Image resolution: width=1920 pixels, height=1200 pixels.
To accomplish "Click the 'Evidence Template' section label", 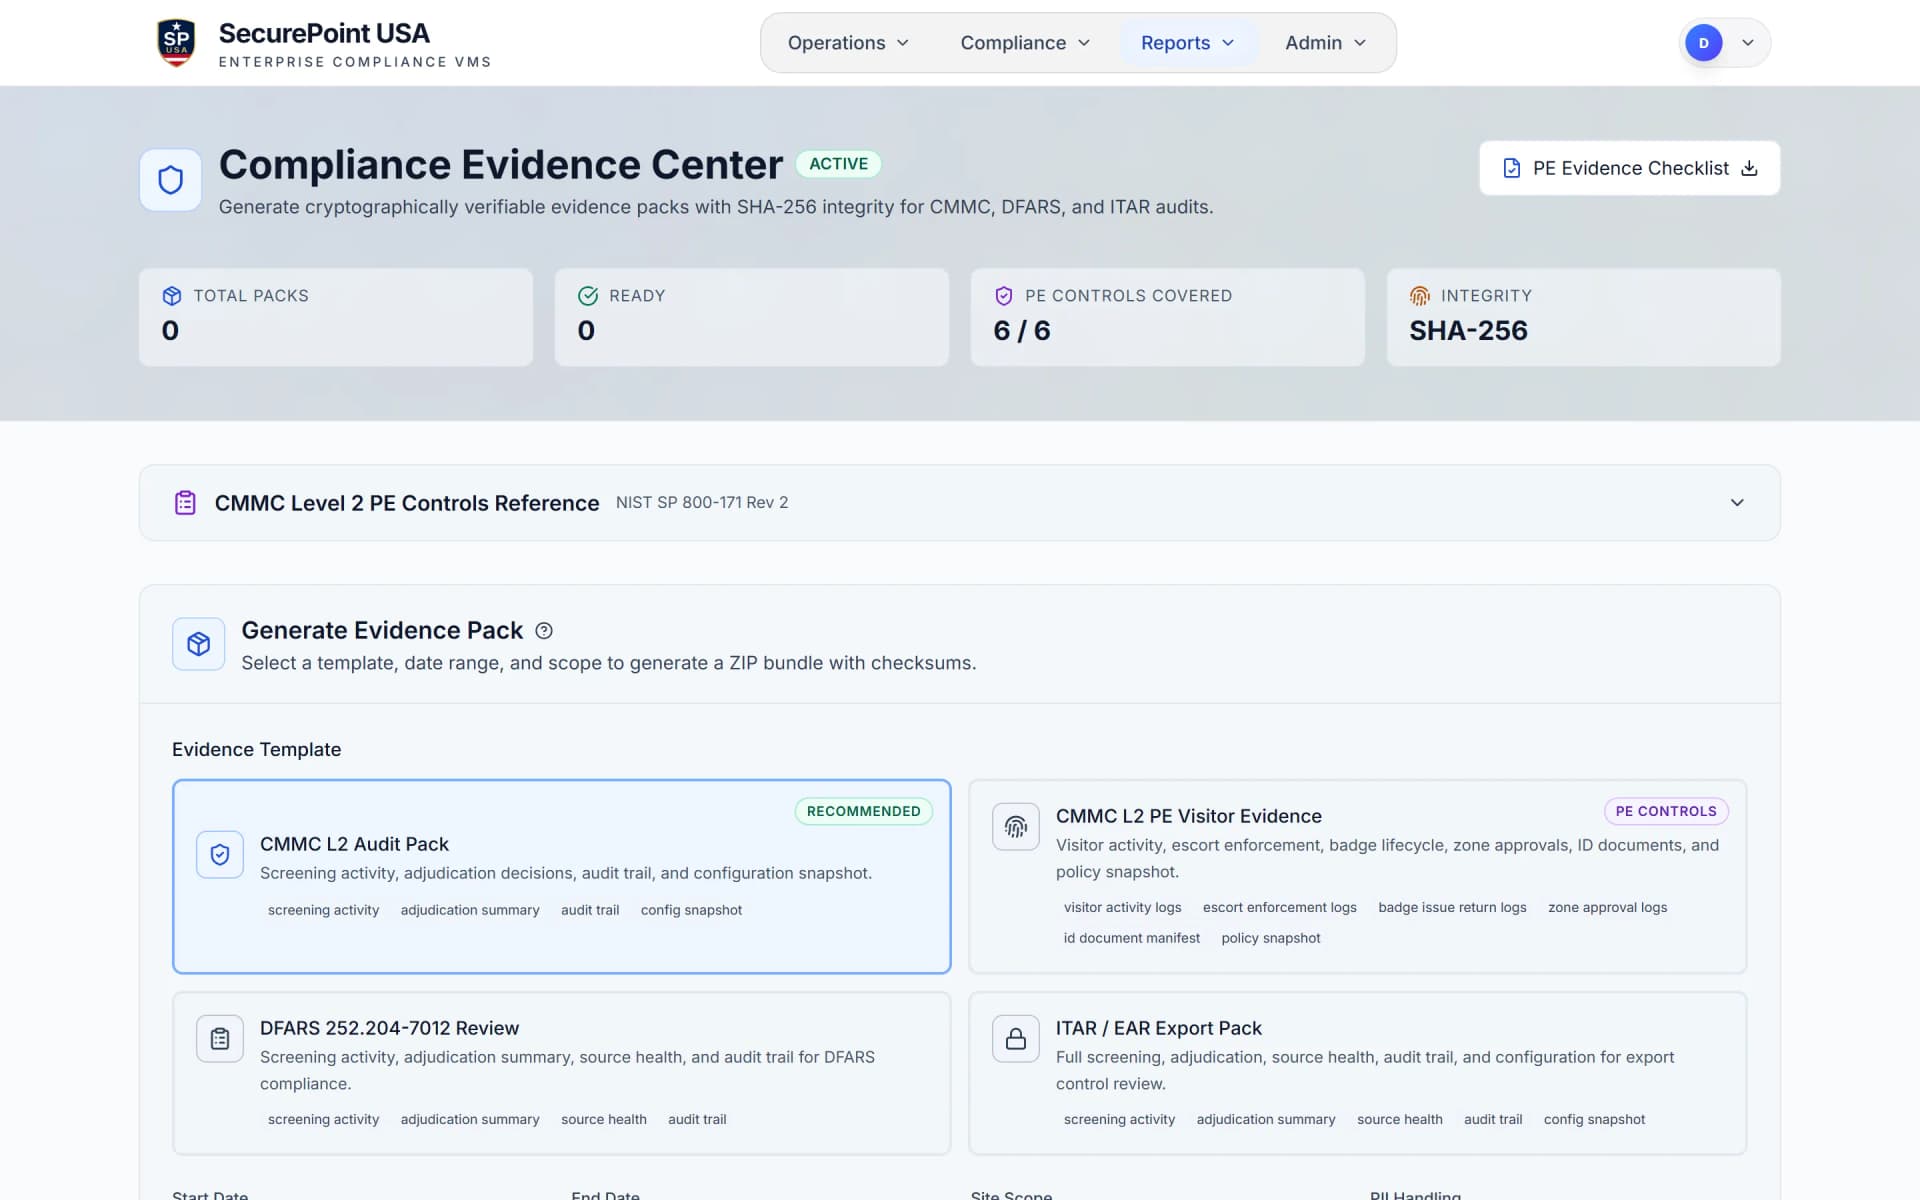I will pyautogui.click(x=256, y=749).
